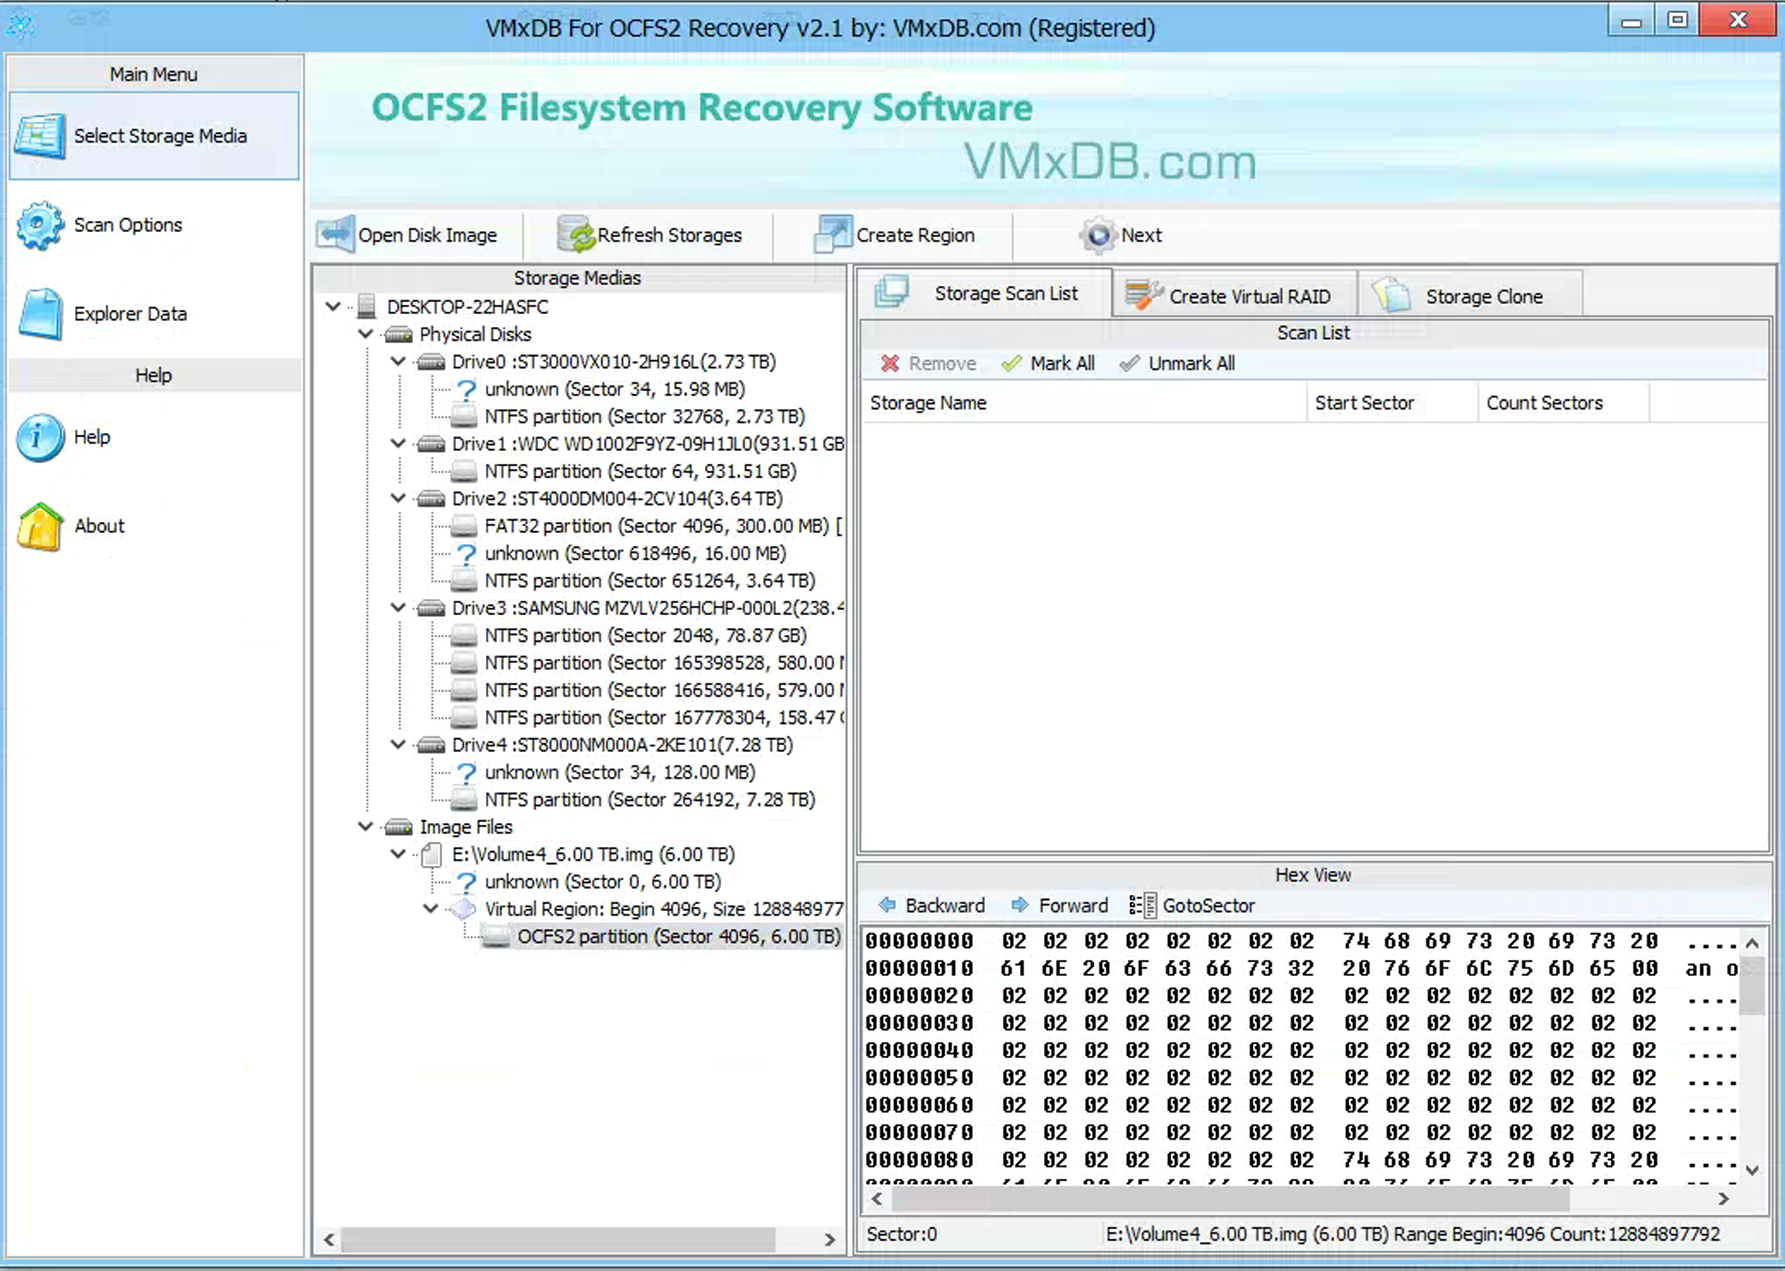
Task: Switch to the Storage Scan List tab
Action: [x=984, y=293]
